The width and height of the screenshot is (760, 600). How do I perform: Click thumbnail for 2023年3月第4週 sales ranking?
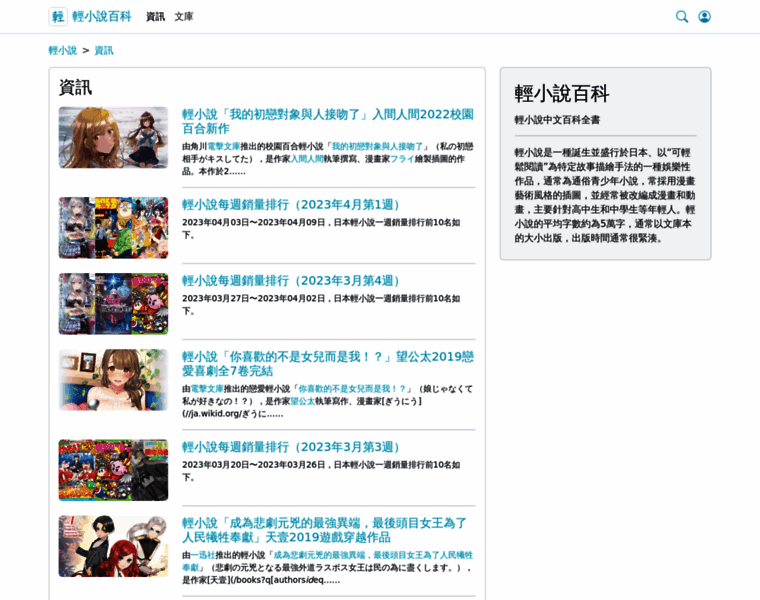click(113, 304)
